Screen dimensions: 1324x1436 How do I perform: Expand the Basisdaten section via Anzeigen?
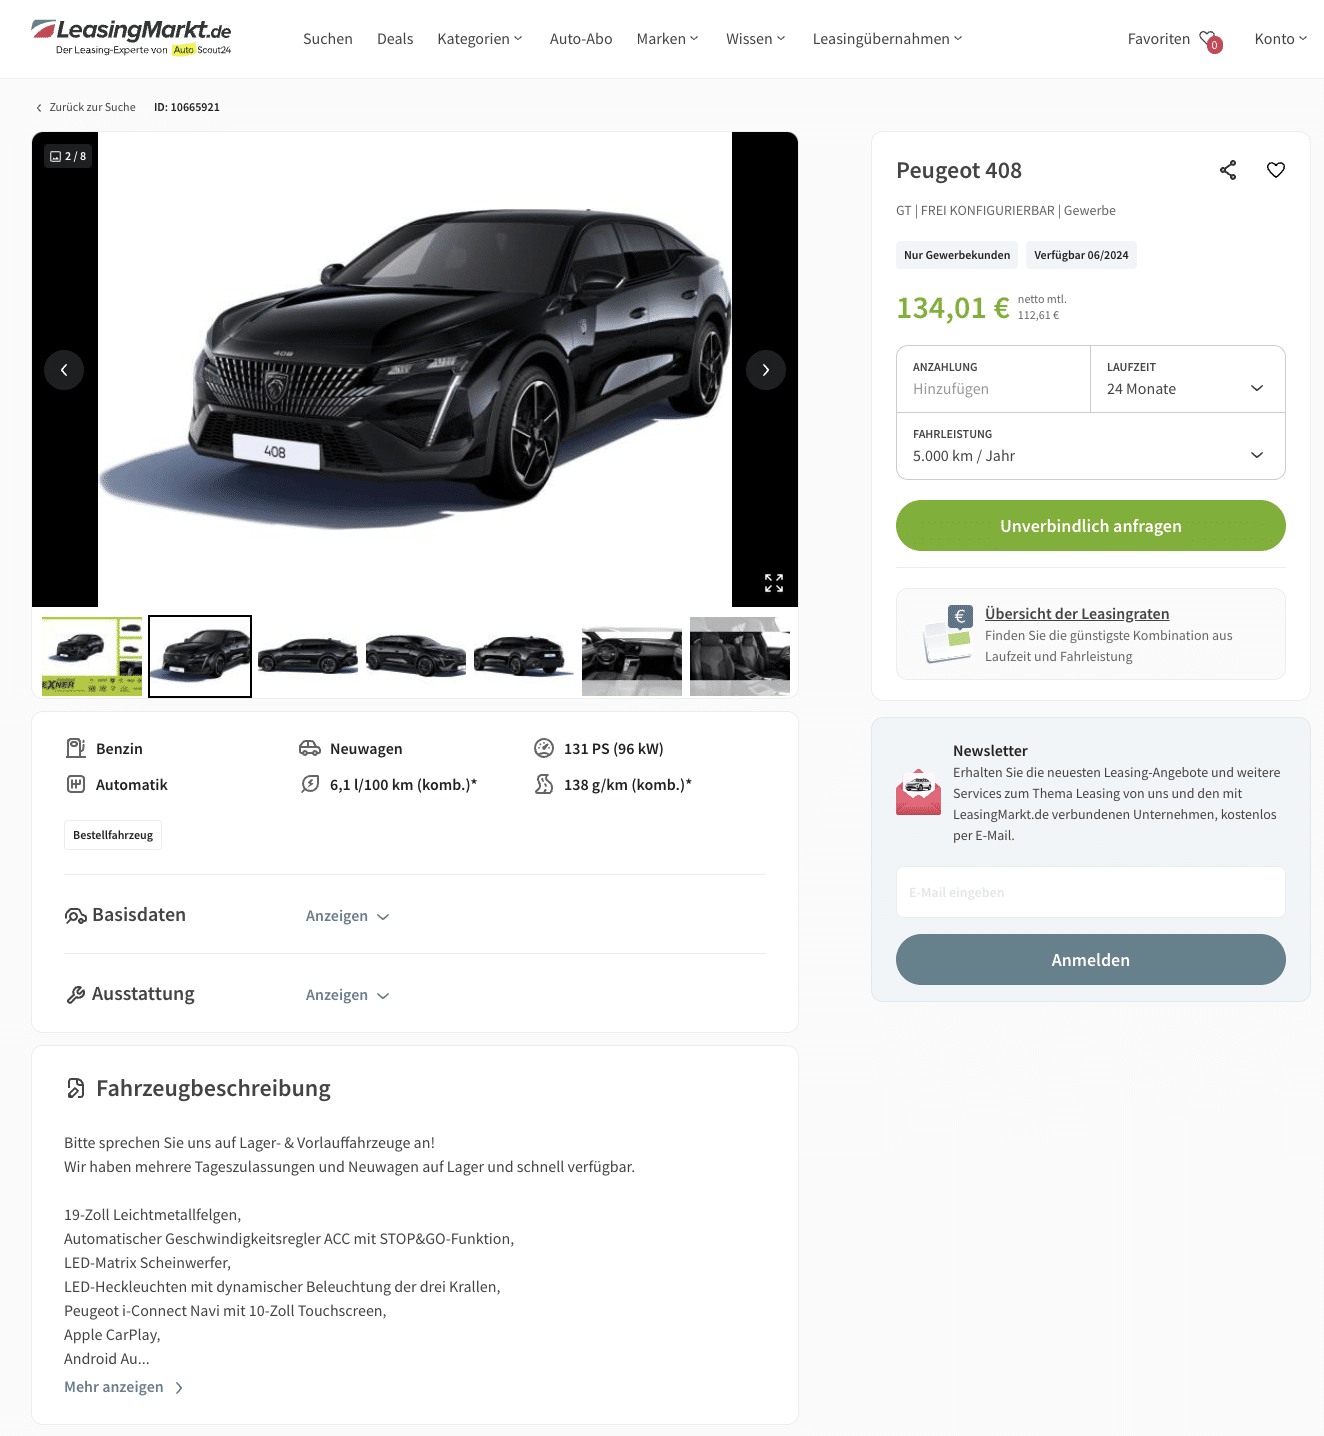(x=347, y=916)
